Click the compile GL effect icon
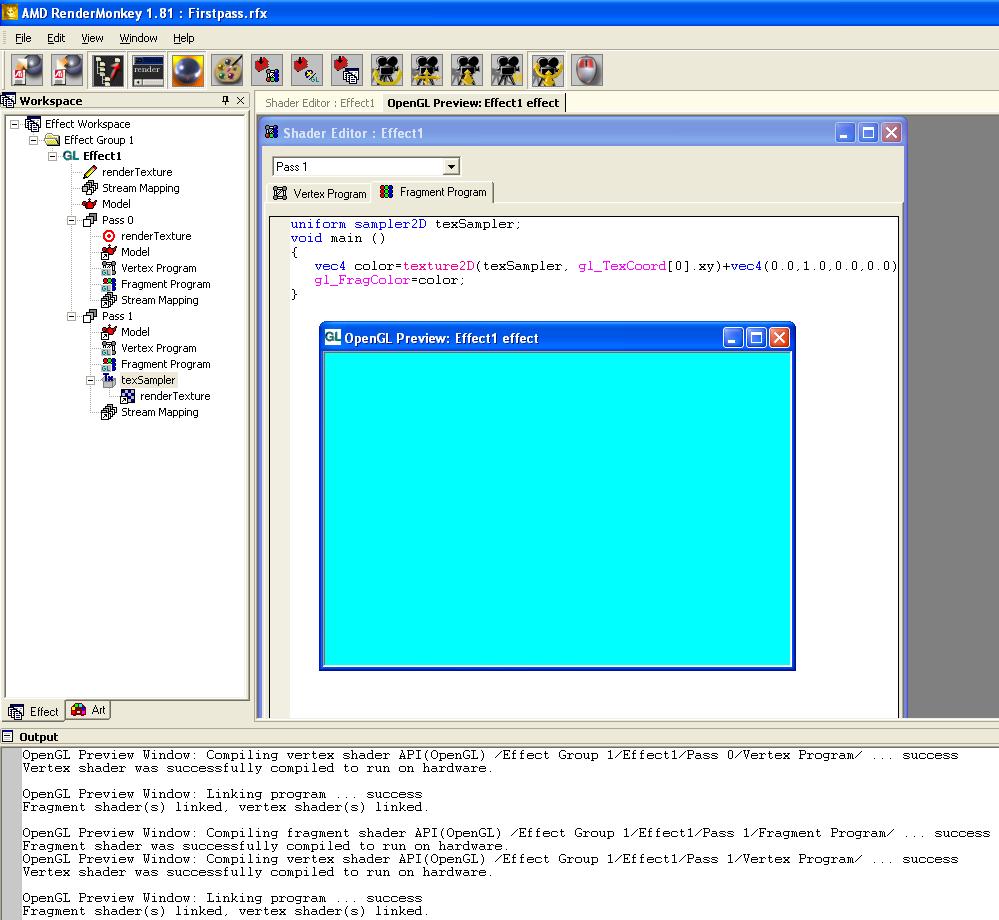This screenshot has width=999, height=920. [x=307, y=70]
